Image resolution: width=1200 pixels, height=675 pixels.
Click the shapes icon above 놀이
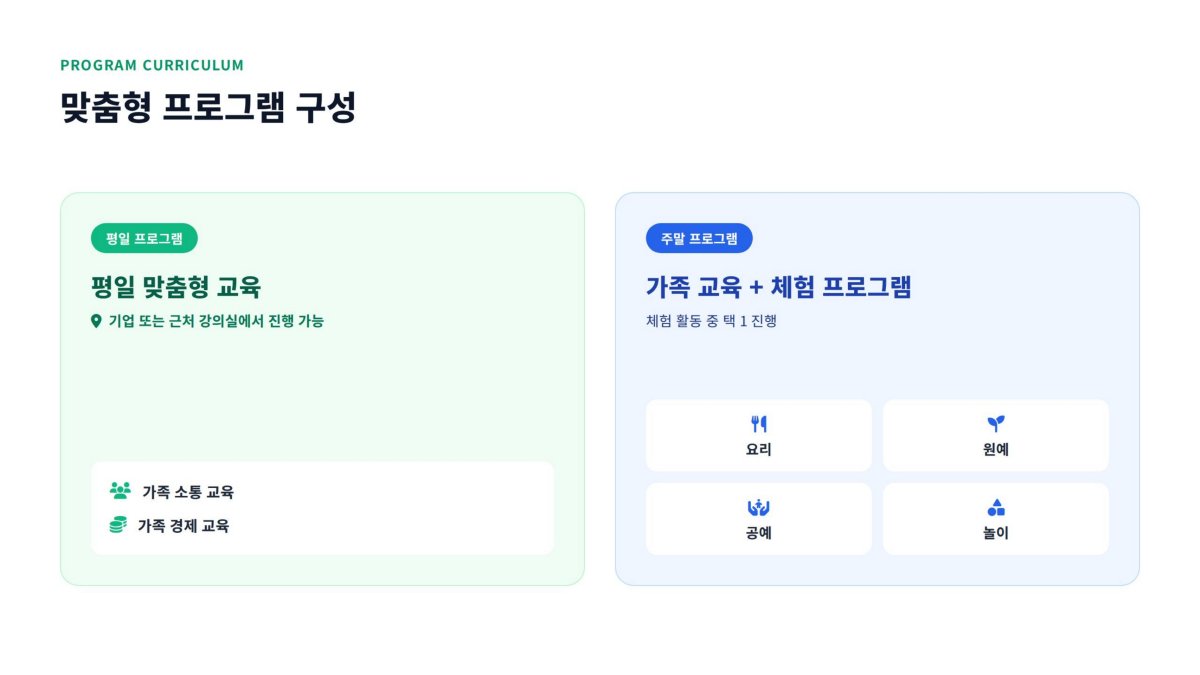click(x=996, y=508)
